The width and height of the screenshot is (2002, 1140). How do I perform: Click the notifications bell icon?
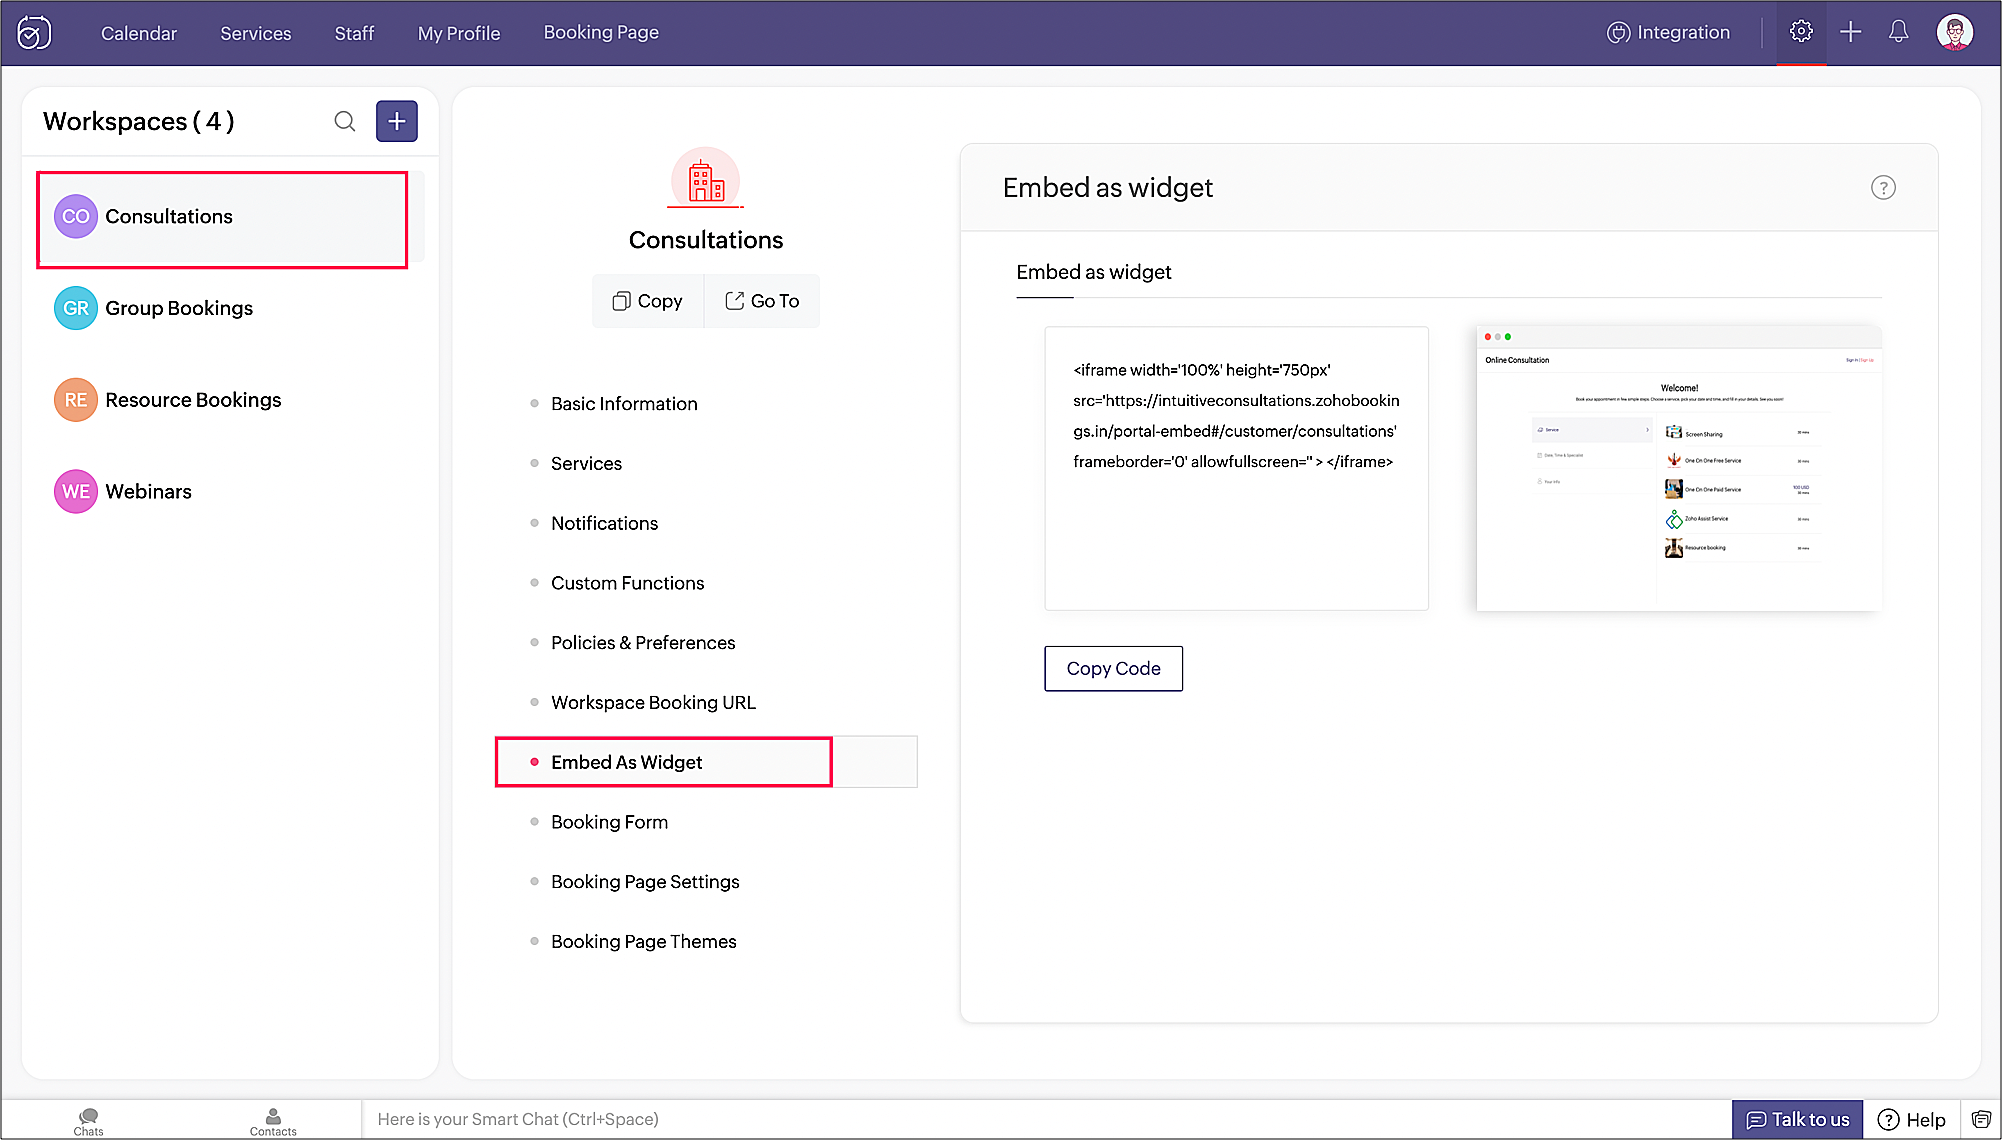(1898, 32)
